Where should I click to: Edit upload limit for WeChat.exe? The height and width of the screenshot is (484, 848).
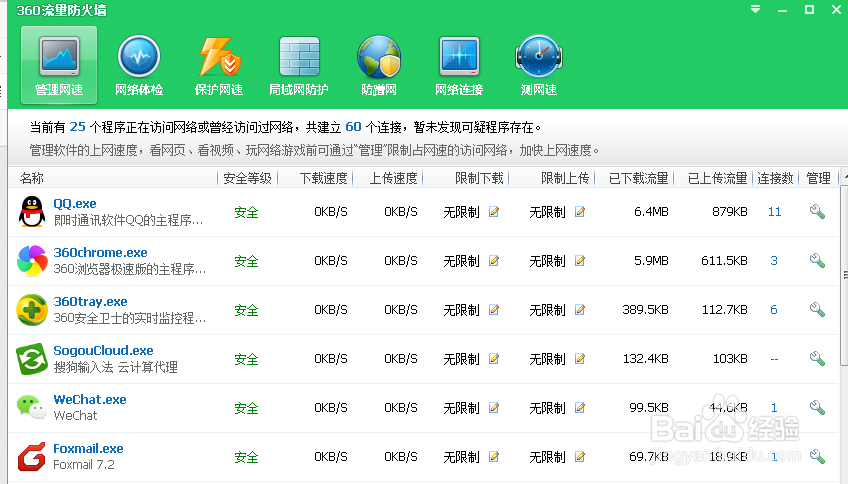click(580, 408)
